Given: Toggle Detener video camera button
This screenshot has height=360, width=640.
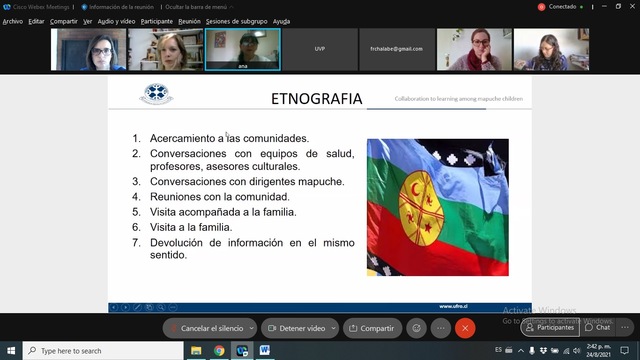Looking at the screenshot, I should pyautogui.click(x=296, y=328).
